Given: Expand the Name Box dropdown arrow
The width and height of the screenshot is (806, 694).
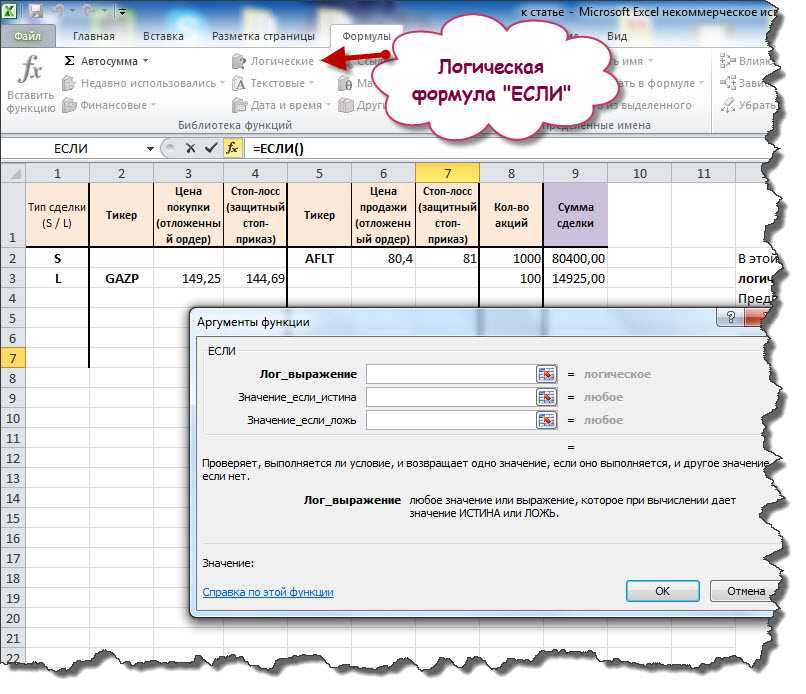Looking at the screenshot, I should [x=150, y=149].
